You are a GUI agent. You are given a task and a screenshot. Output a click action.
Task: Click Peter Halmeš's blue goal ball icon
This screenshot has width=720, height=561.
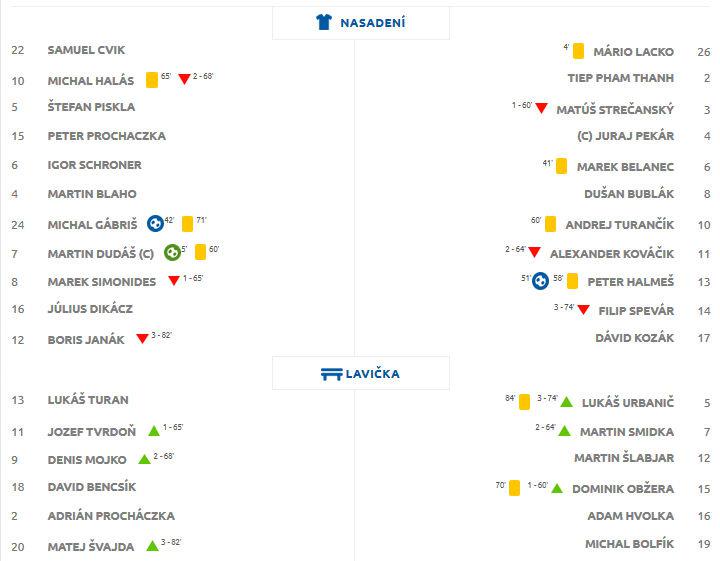(x=540, y=281)
